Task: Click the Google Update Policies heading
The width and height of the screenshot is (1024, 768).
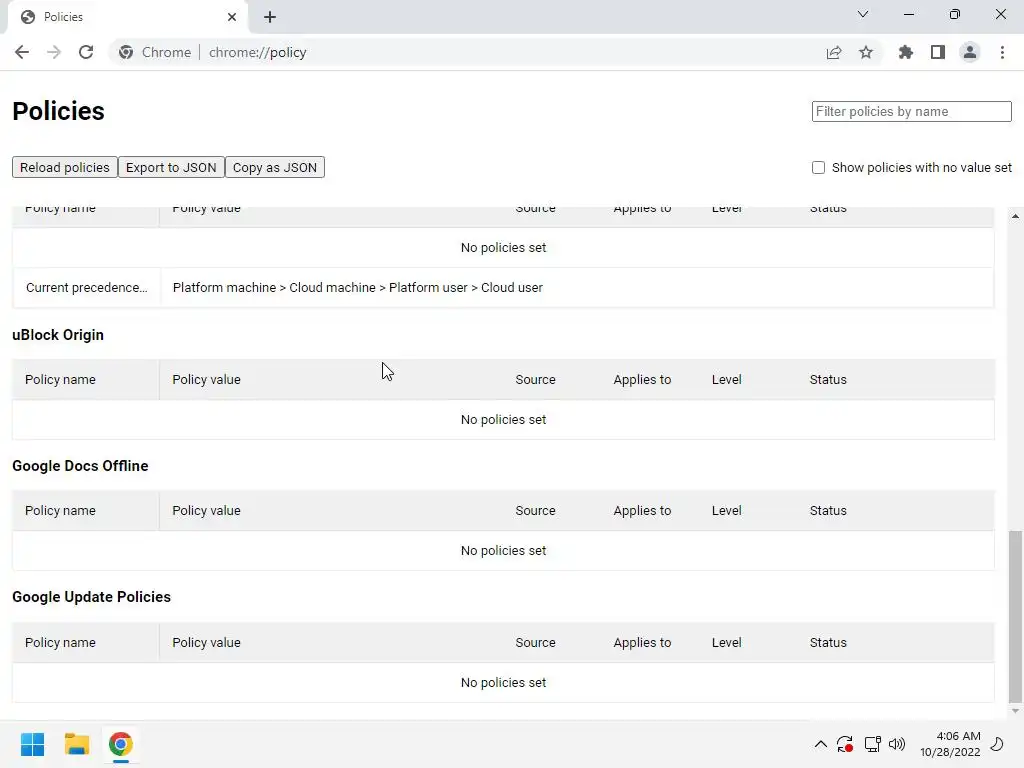Action: [x=91, y=597]
